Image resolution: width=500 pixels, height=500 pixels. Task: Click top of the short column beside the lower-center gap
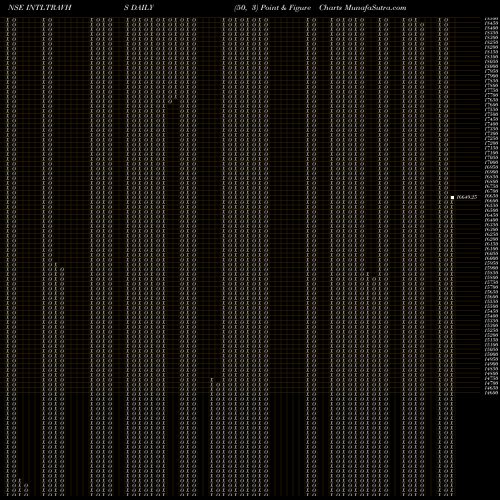[212, 380]
